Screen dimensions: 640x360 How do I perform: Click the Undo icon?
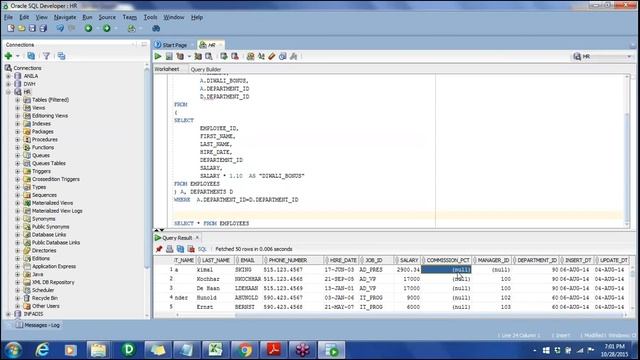click(60, 28)
